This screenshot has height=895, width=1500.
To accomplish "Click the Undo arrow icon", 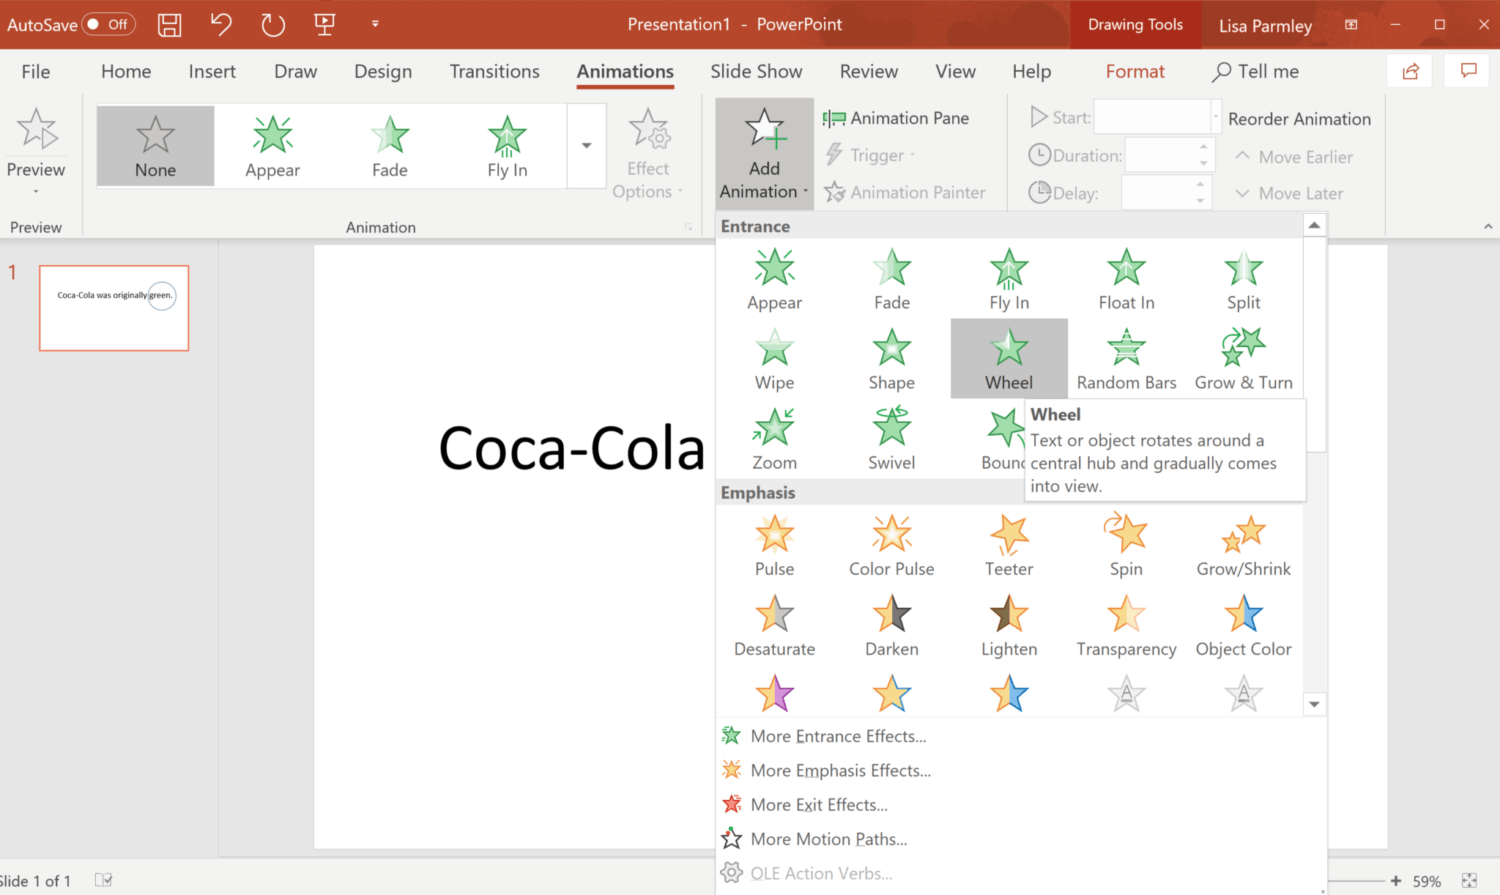I will [x=221, y=24].
